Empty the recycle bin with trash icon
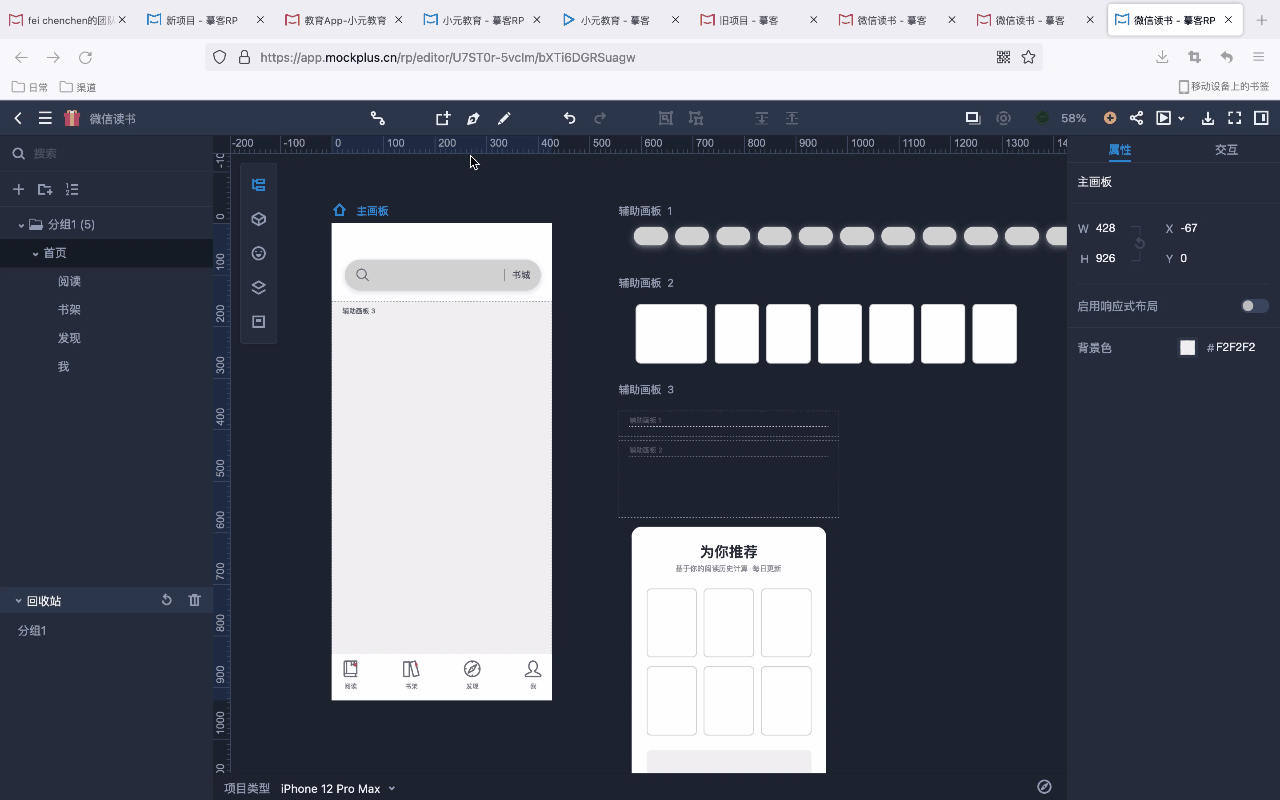The height and width of the screenshot is (800, 1280). click(x=195, y=600)
